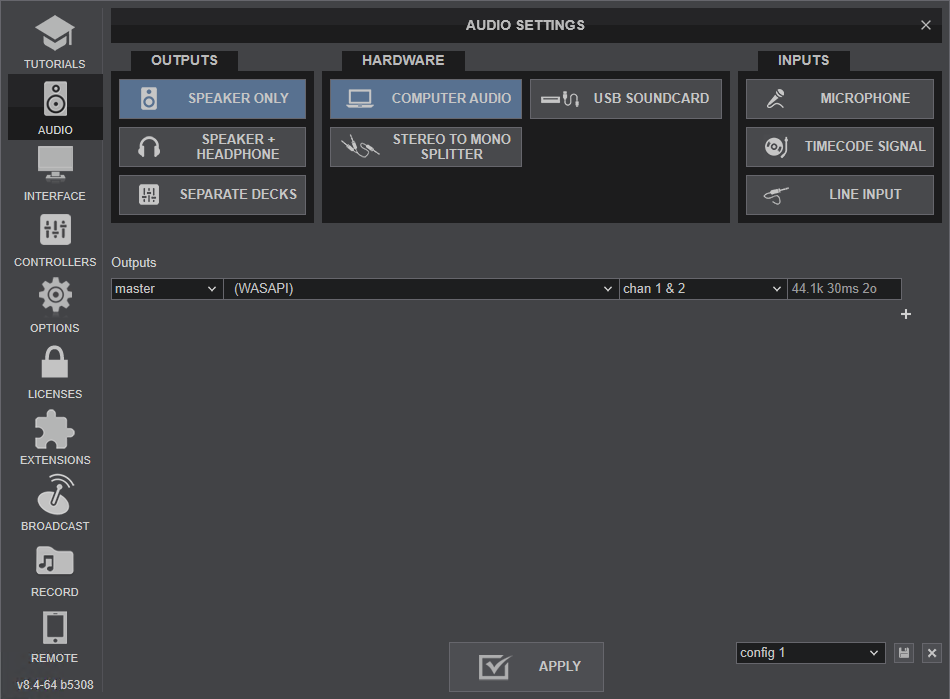The width and height of the screenshot is (950, 699).
Task: Open the Tutorials section graduation cap icon
Action: coord(55,33)
